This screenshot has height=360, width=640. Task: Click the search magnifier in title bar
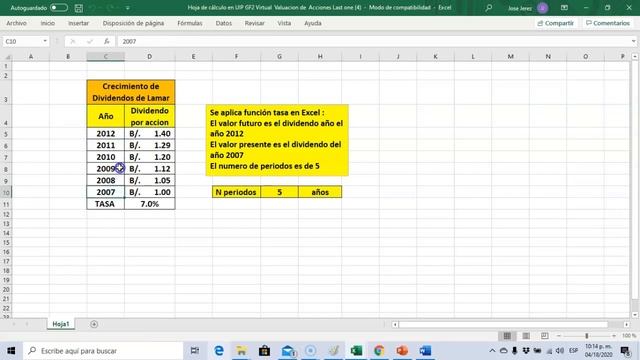coord(489,8)
